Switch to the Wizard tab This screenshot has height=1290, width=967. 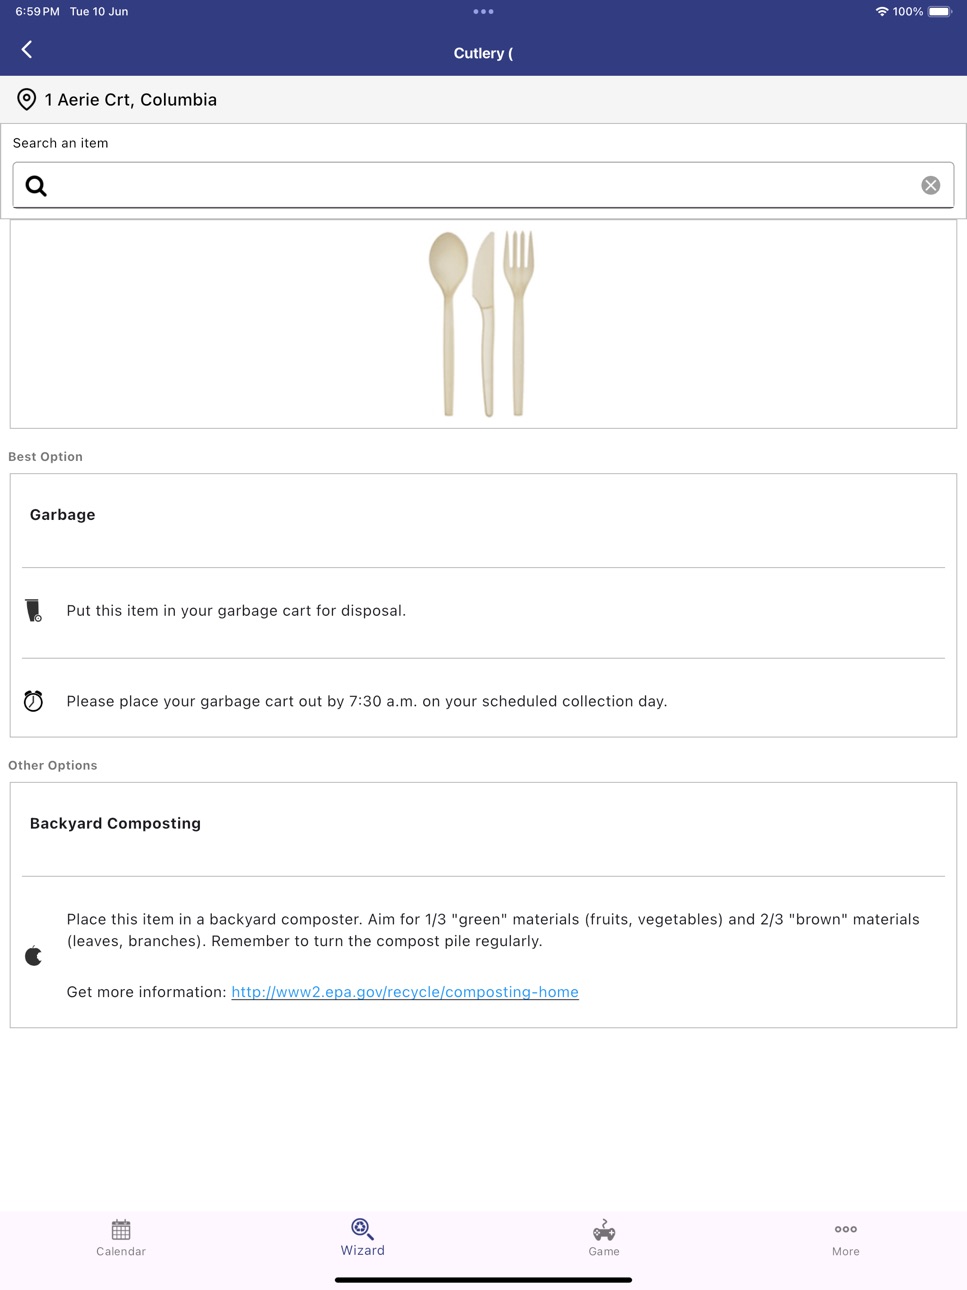[x=362, y=1238]
